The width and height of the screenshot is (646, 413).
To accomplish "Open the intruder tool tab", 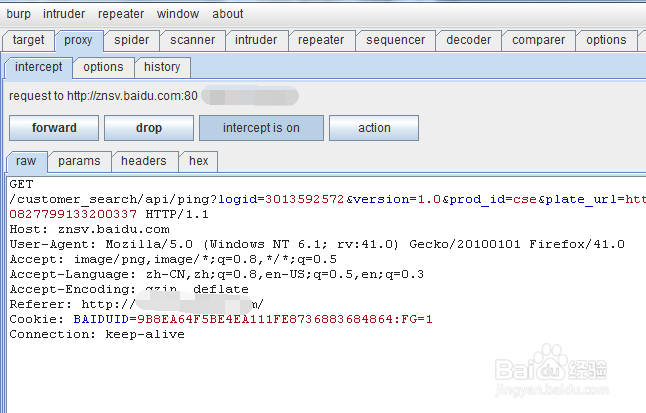I will click(256, 40).
